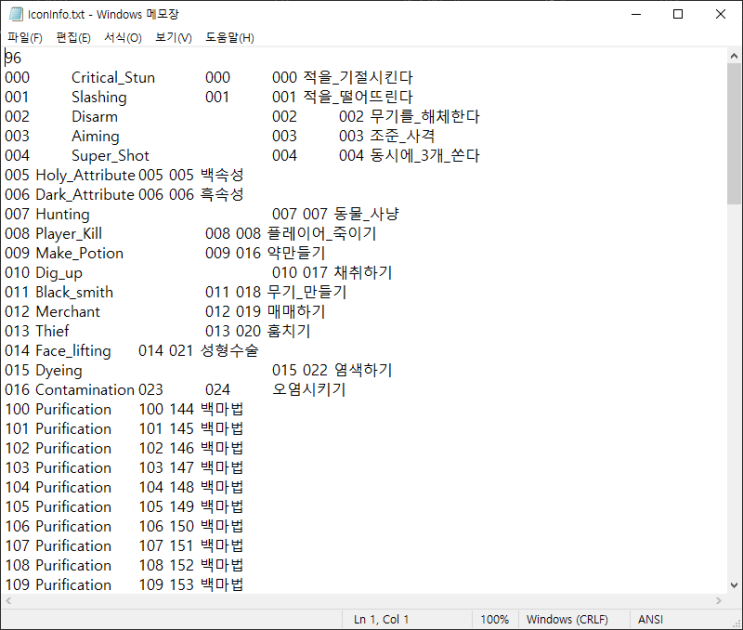743x630 pixels.
Task: Click Korean text '매매하기'
Action: pyautogui.click(x=296, y=312)
